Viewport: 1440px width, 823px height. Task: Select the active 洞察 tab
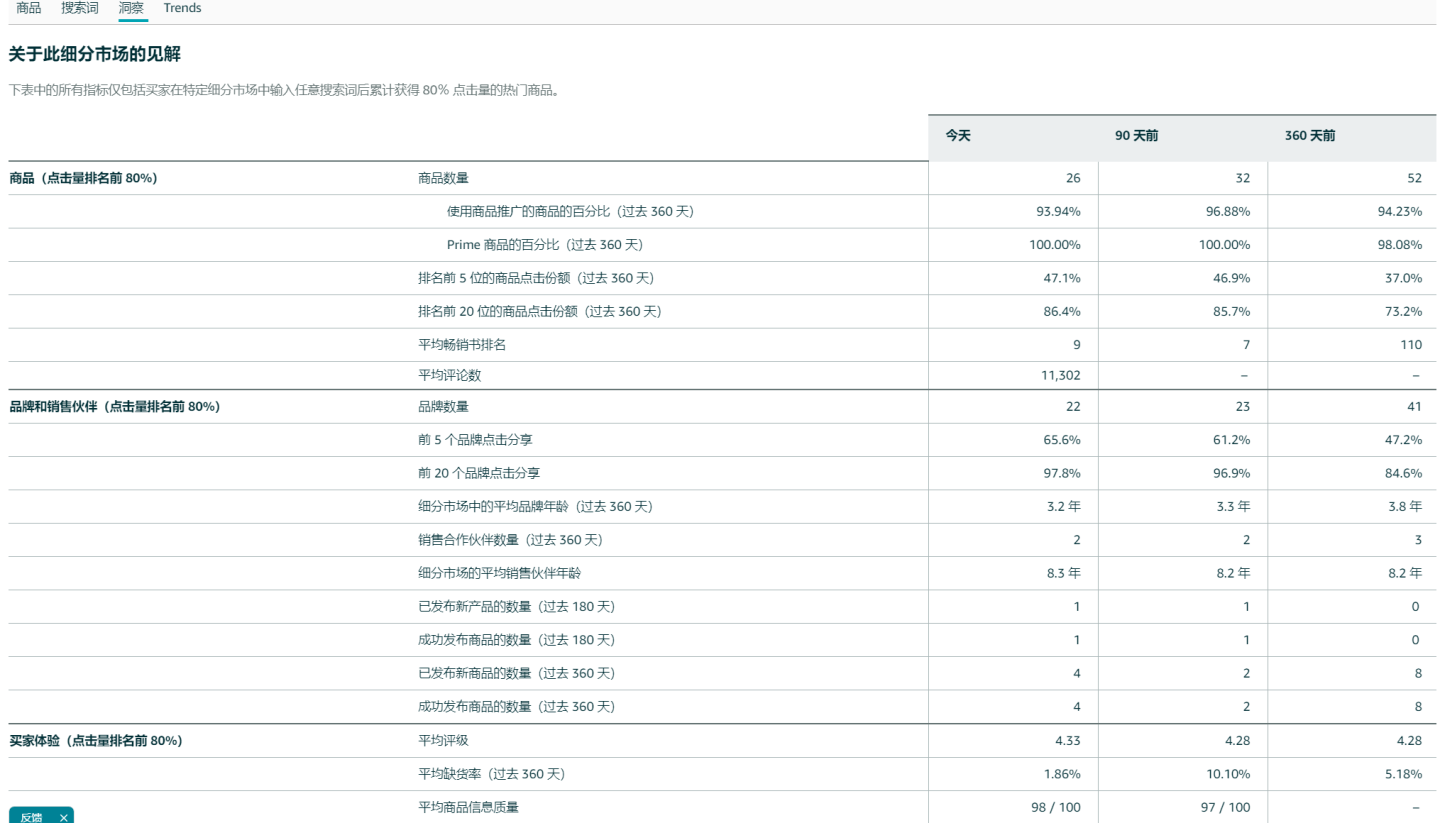click(131, 8)
